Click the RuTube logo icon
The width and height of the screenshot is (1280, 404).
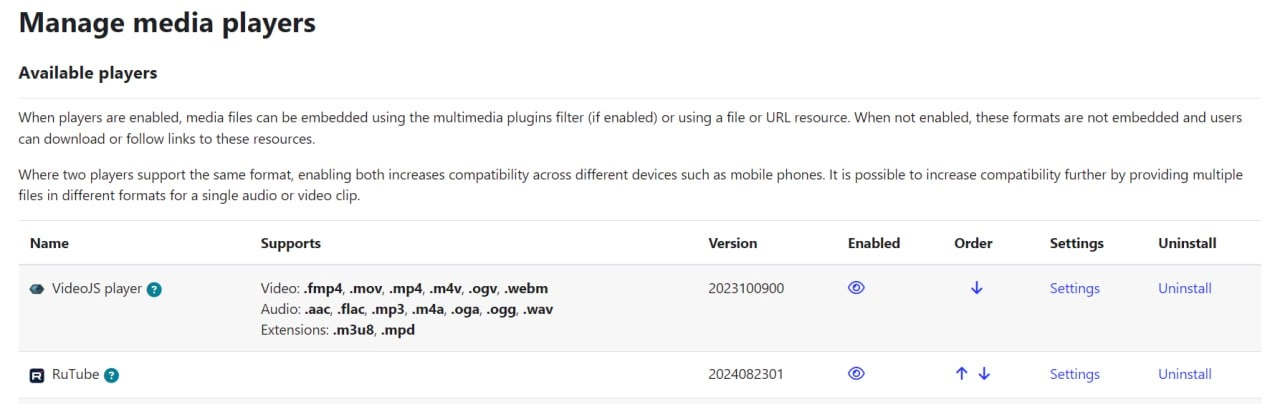[37, 375]
